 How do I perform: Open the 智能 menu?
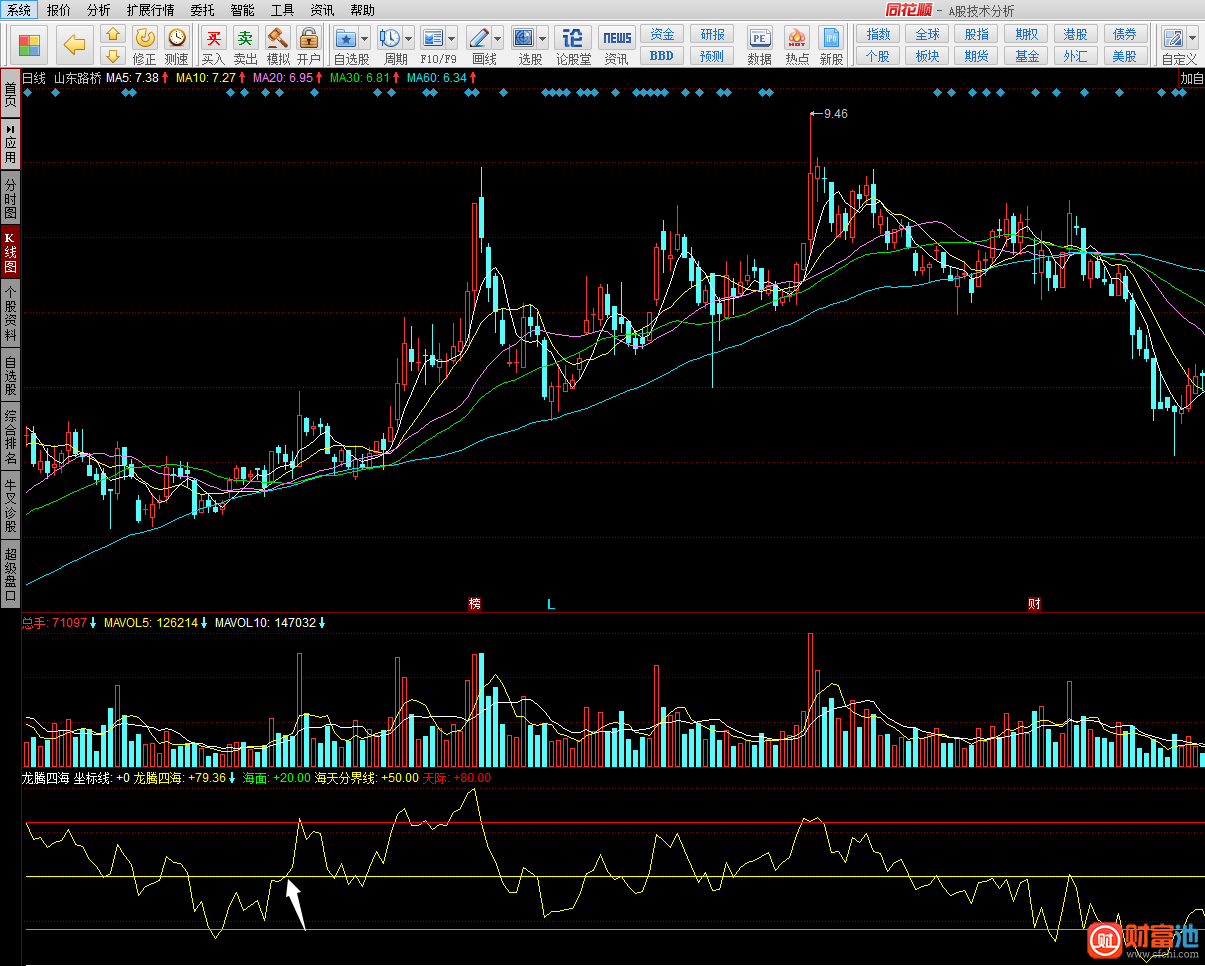[242, 10]
